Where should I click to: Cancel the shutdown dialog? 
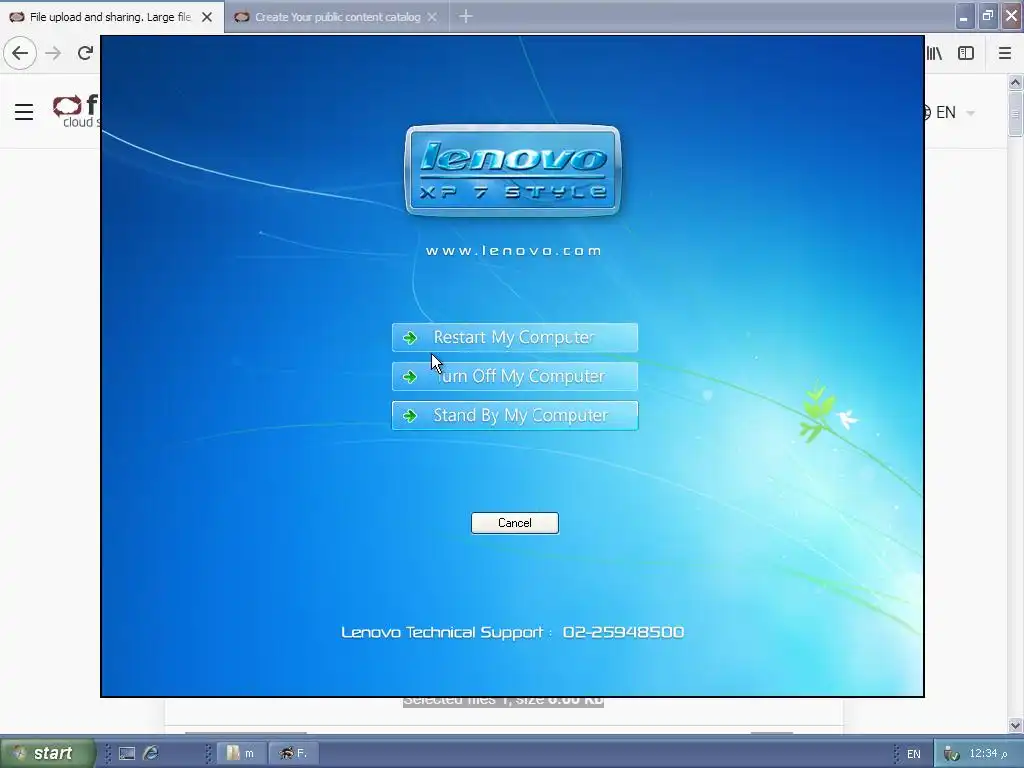point(515,523)
